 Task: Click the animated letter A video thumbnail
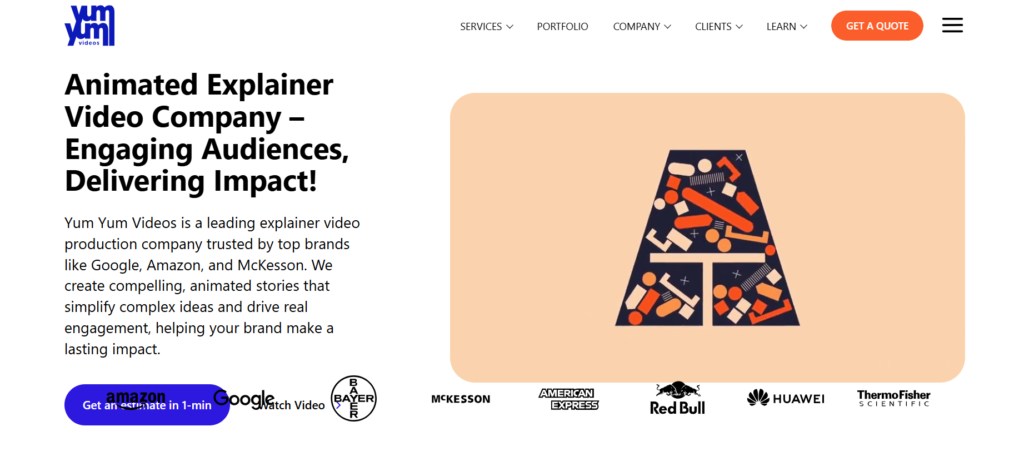pyautogui.click(x=707, y=238)
